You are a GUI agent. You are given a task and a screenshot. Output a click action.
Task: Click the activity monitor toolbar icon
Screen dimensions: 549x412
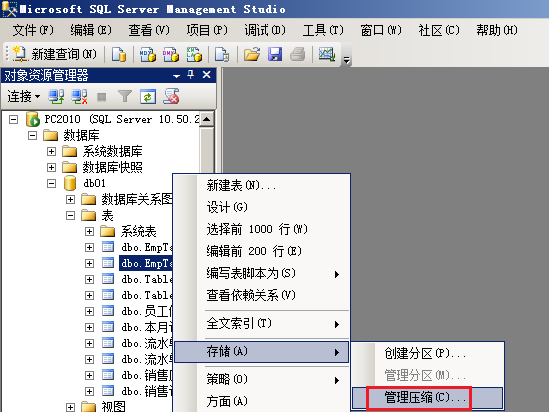coord(327,54)
